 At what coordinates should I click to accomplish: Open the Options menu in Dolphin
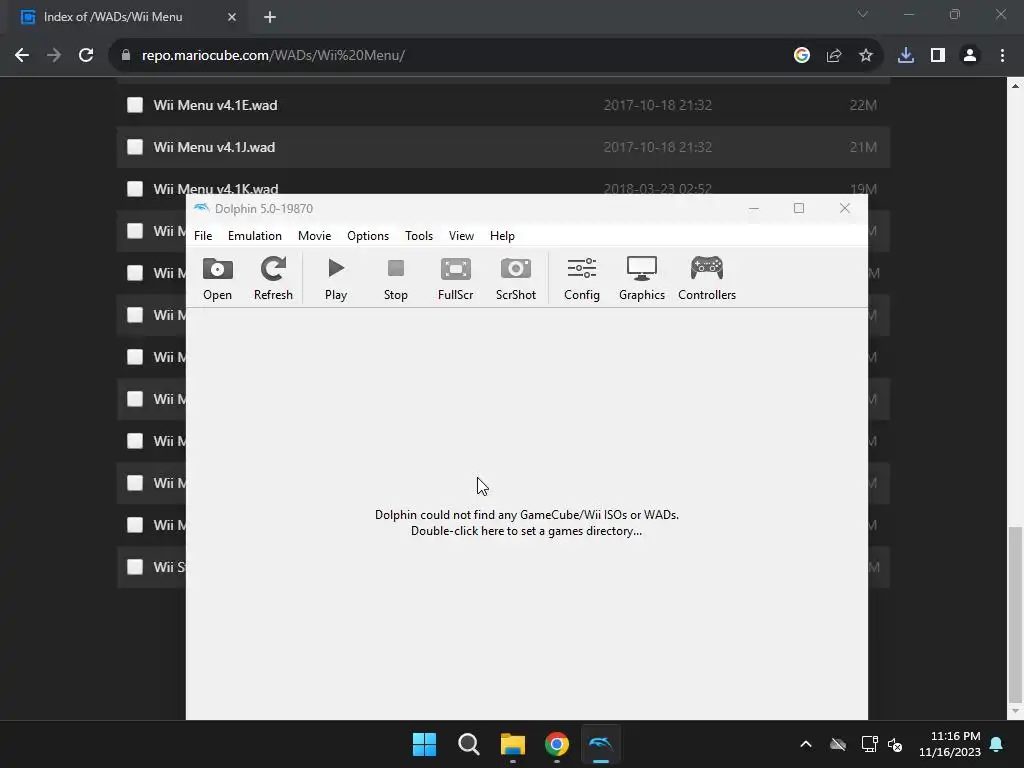pyautogui.click(x=368, y=236)
